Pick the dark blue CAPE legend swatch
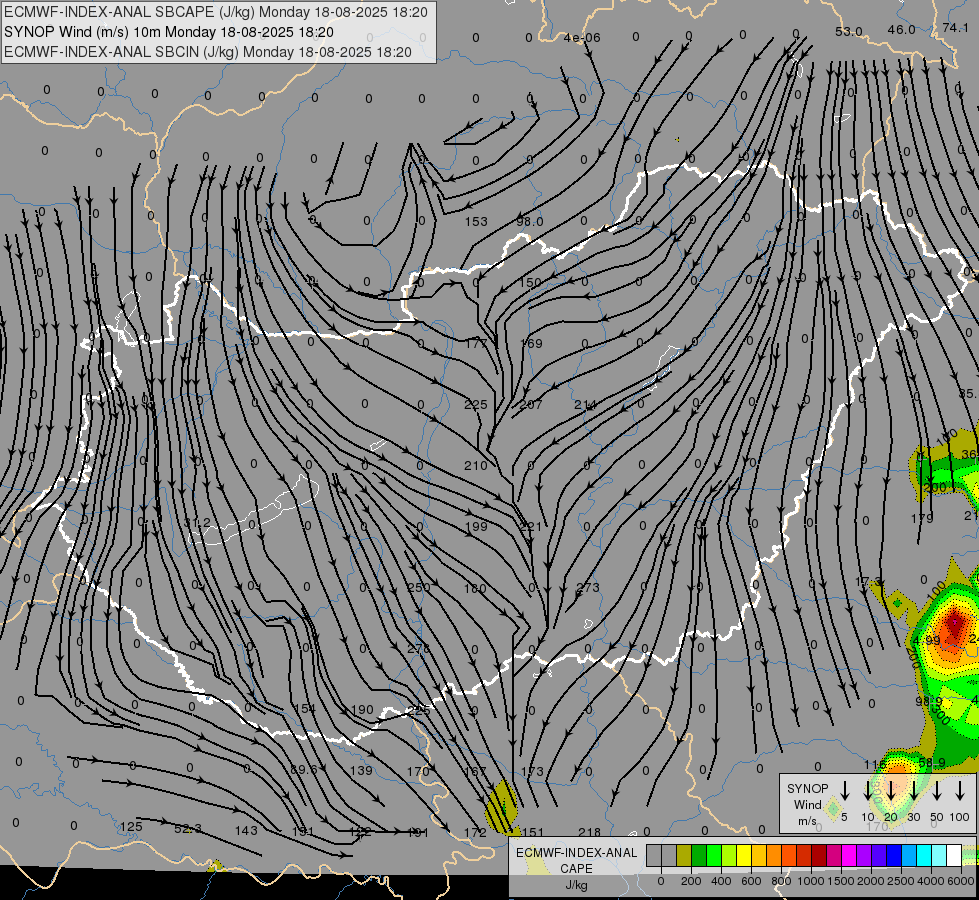The height and width of the screenshot is (900, 979). (893, 856)
